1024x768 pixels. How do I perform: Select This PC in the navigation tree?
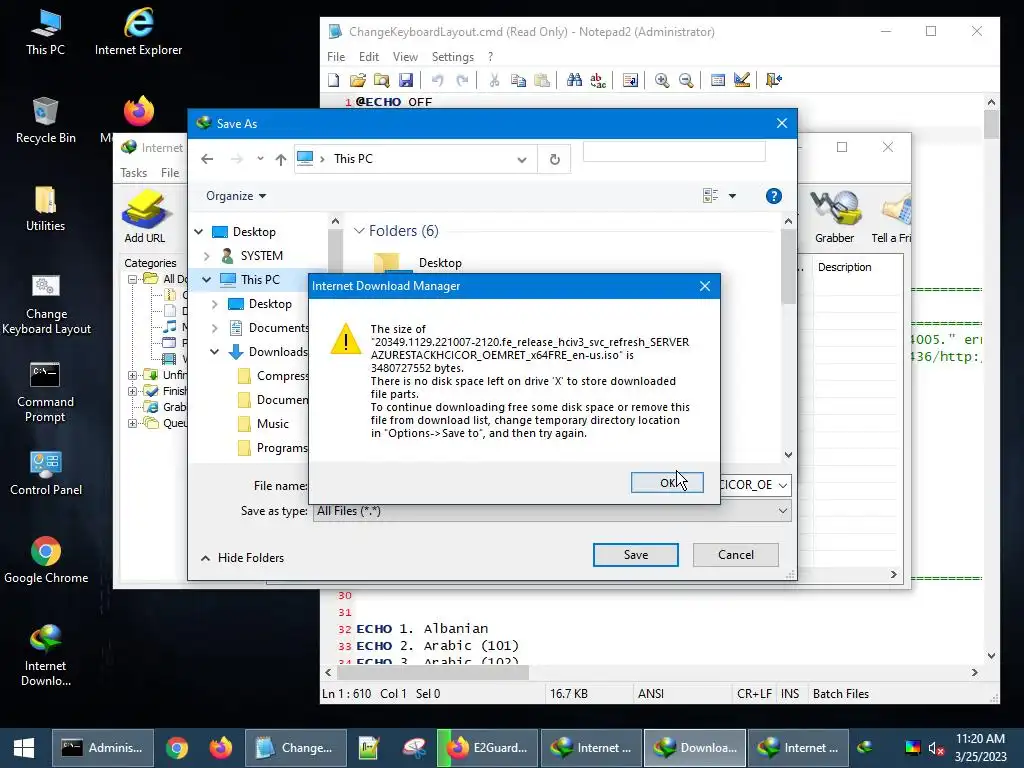(259, 280)
